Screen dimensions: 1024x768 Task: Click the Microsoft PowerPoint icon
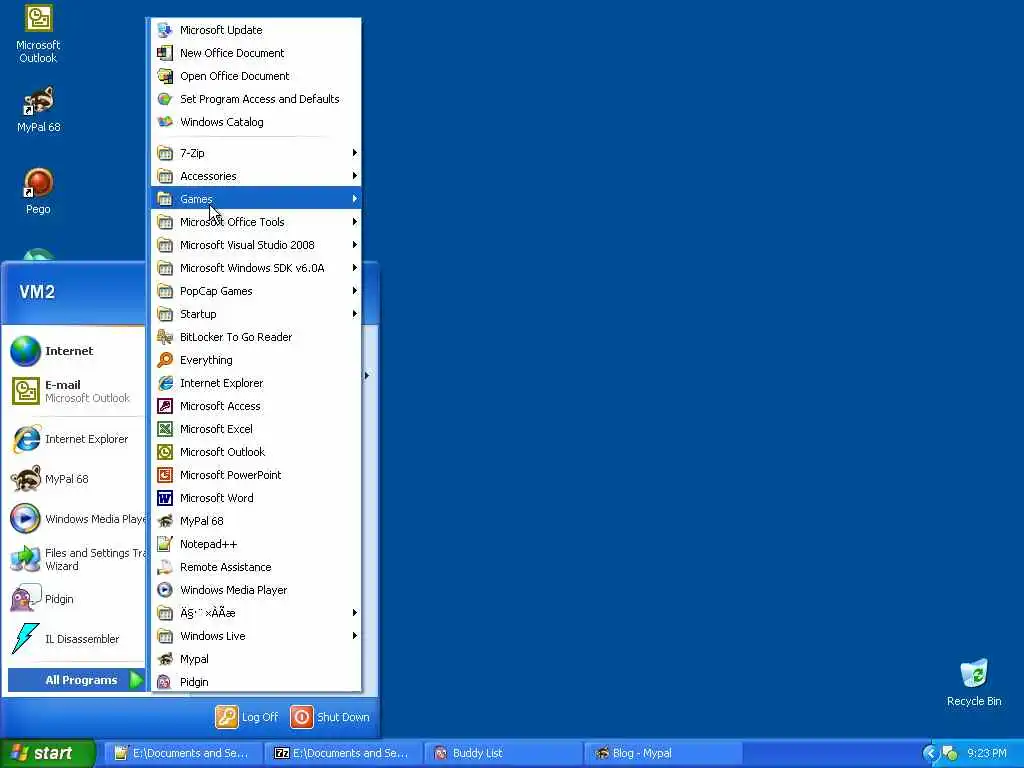point(165,475)
